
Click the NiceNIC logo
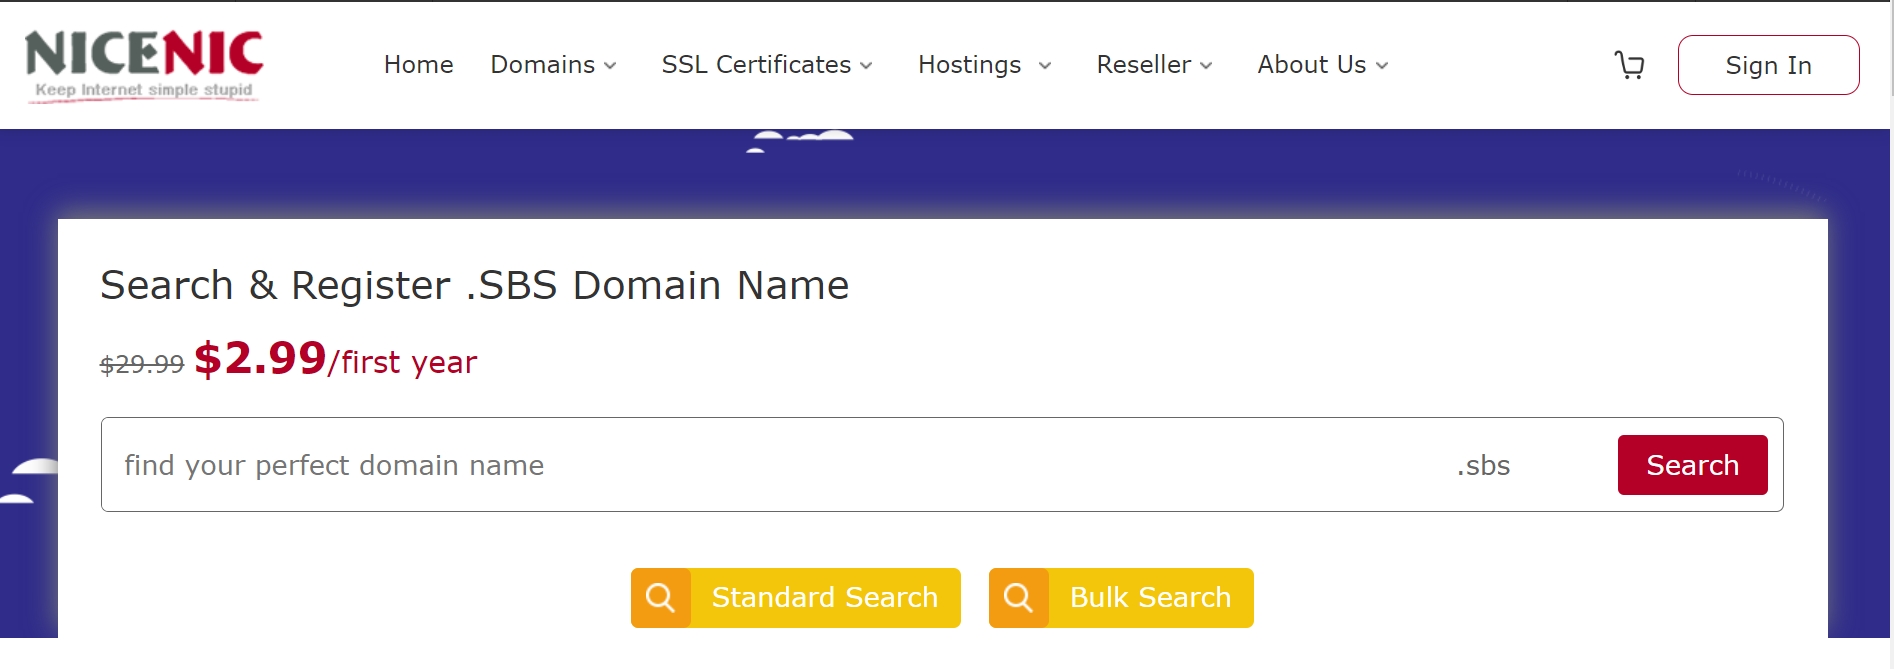[x=144, y=65]
